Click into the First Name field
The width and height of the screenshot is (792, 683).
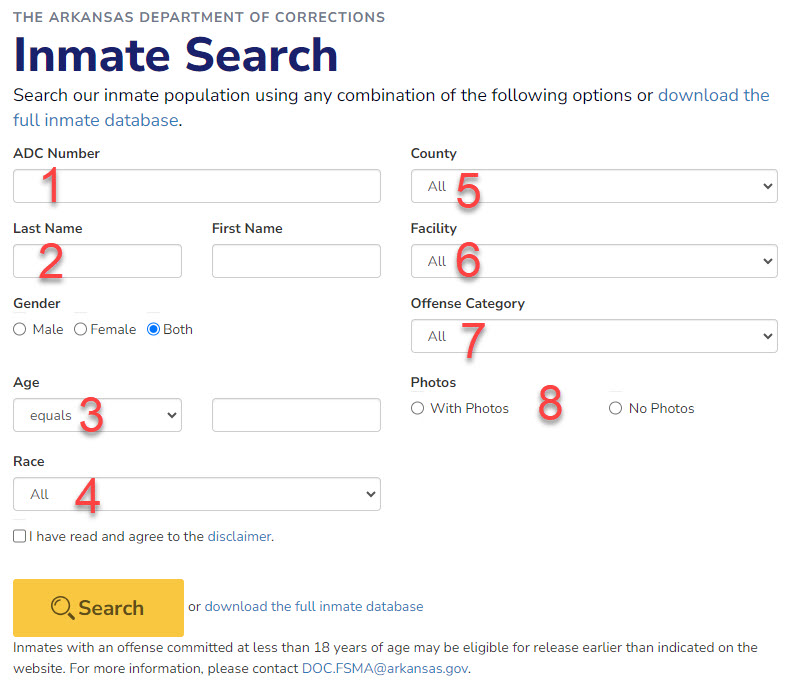[x=296, y=261]
